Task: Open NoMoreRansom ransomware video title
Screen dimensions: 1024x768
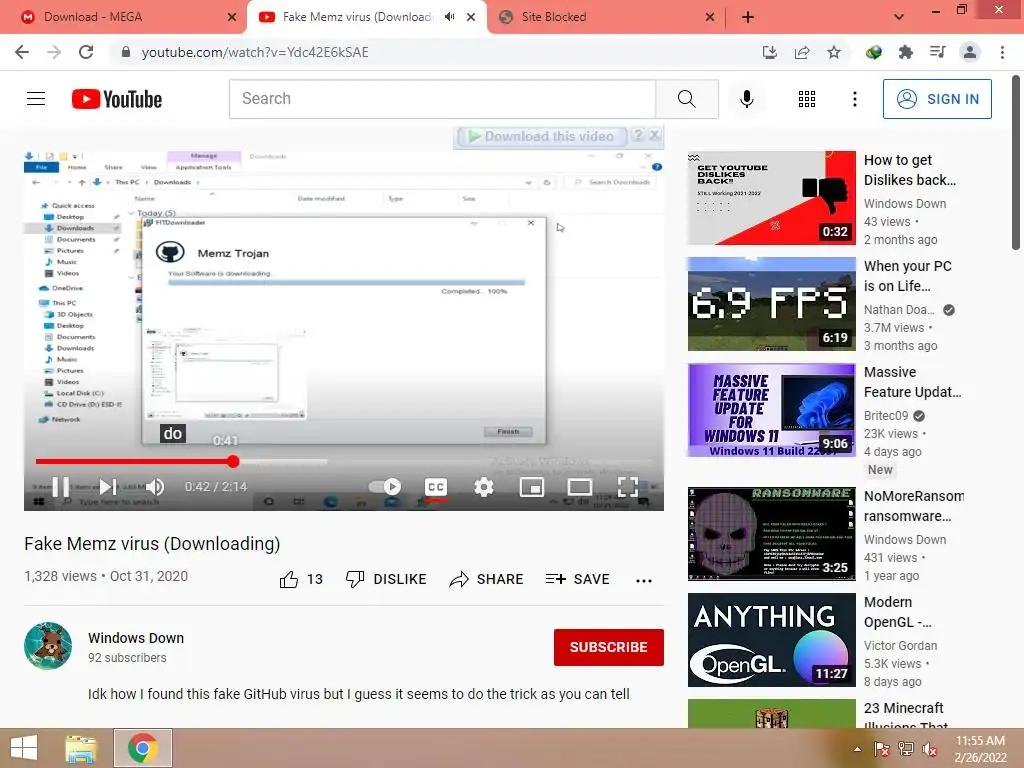Action: pyautogui.click(x=914, y=506)
